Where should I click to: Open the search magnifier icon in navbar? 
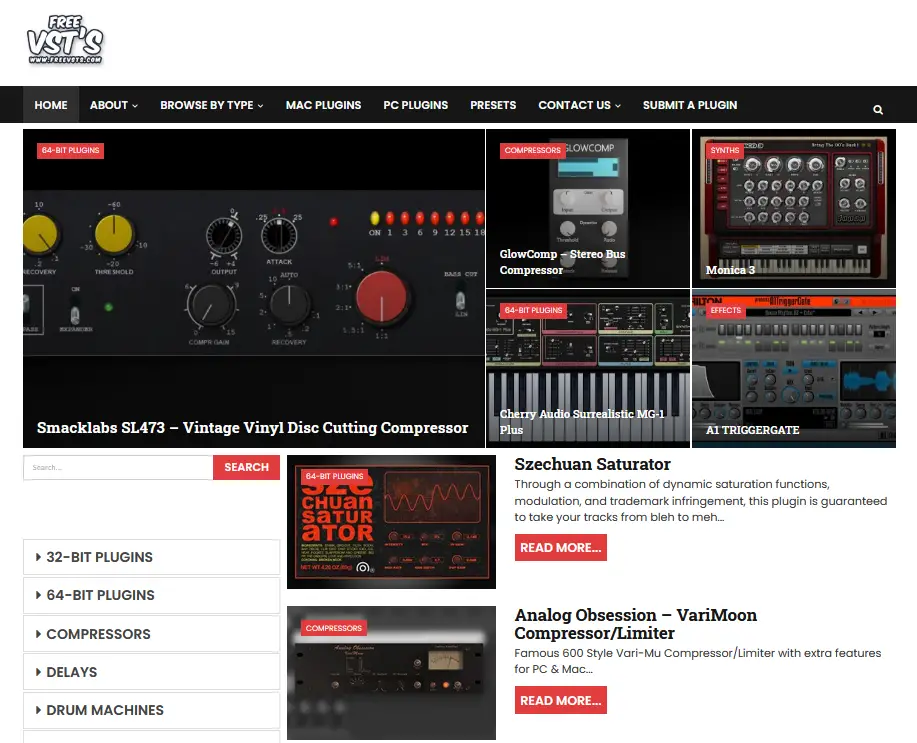pos(878,109)
